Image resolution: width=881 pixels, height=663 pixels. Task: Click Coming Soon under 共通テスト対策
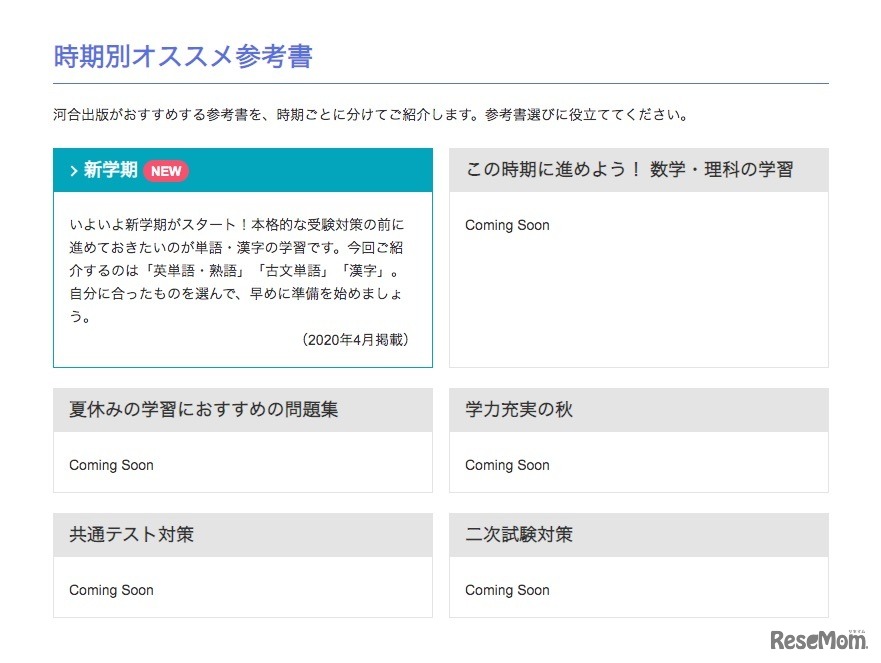tap(110, 590)
